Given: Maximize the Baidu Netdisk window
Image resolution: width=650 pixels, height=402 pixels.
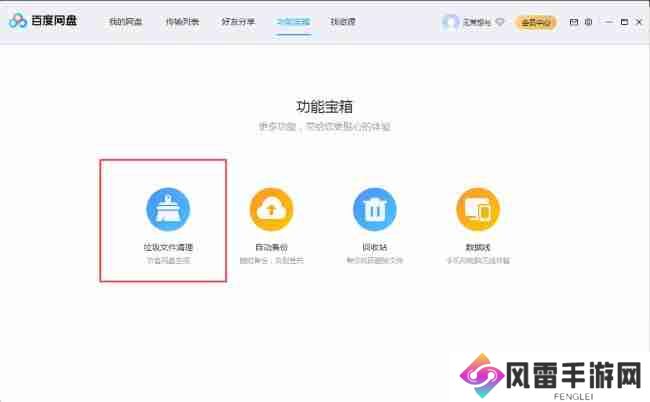Looking at the screenshot, I should 624,22.
